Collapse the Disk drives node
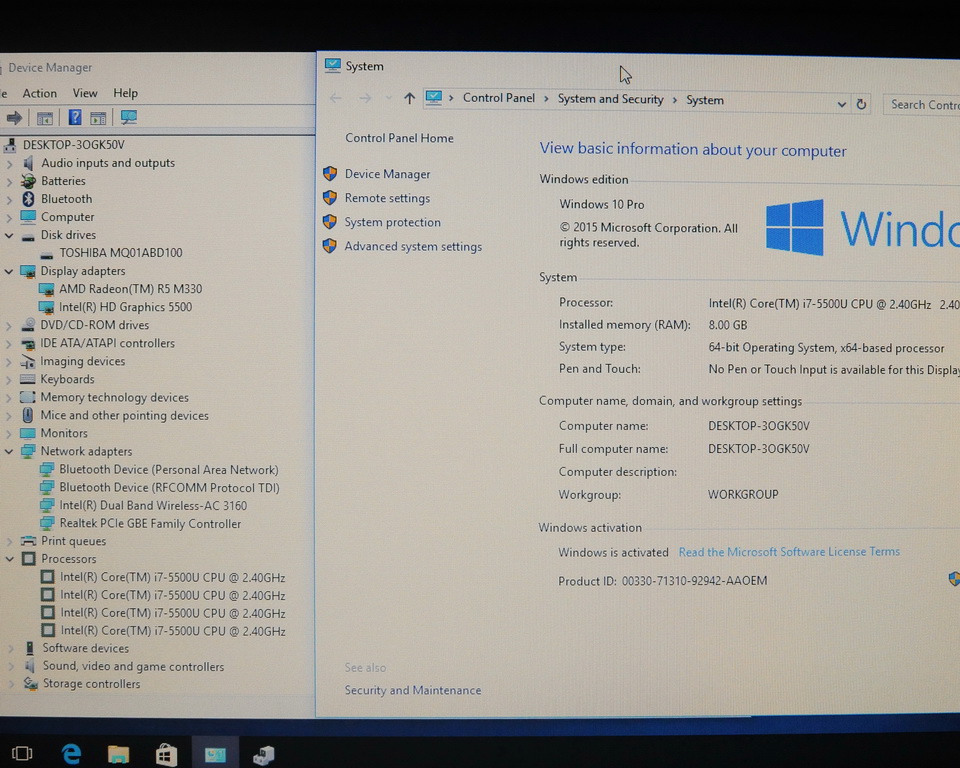The width and height of the screenshot is (960, 768). point(9,235)
